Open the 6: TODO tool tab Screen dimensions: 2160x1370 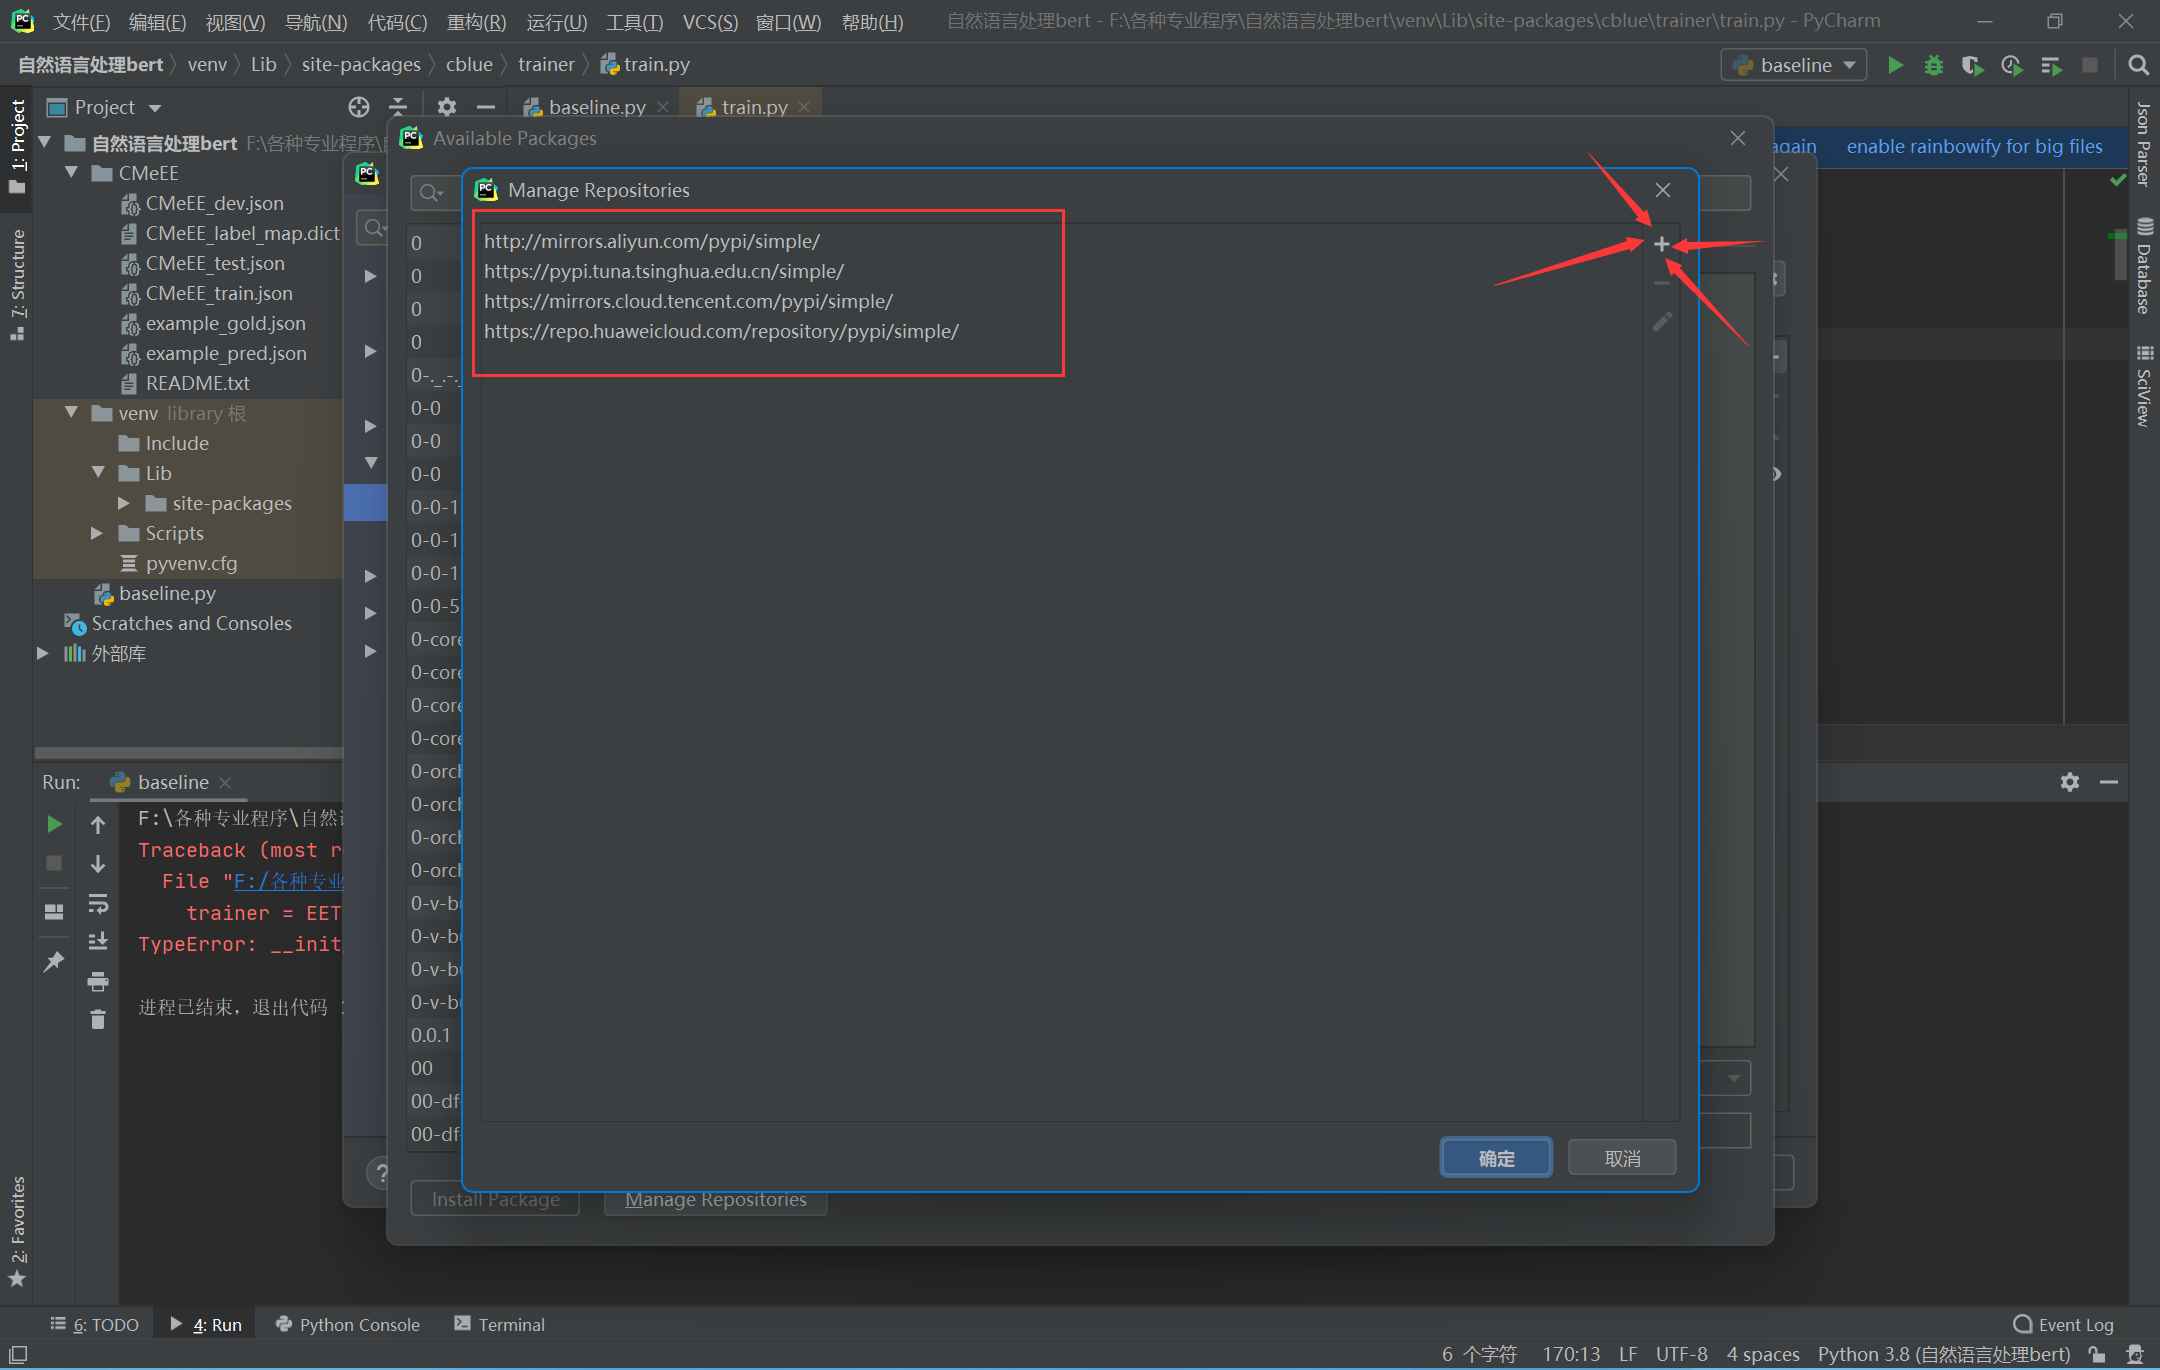tap(94, 1324)
